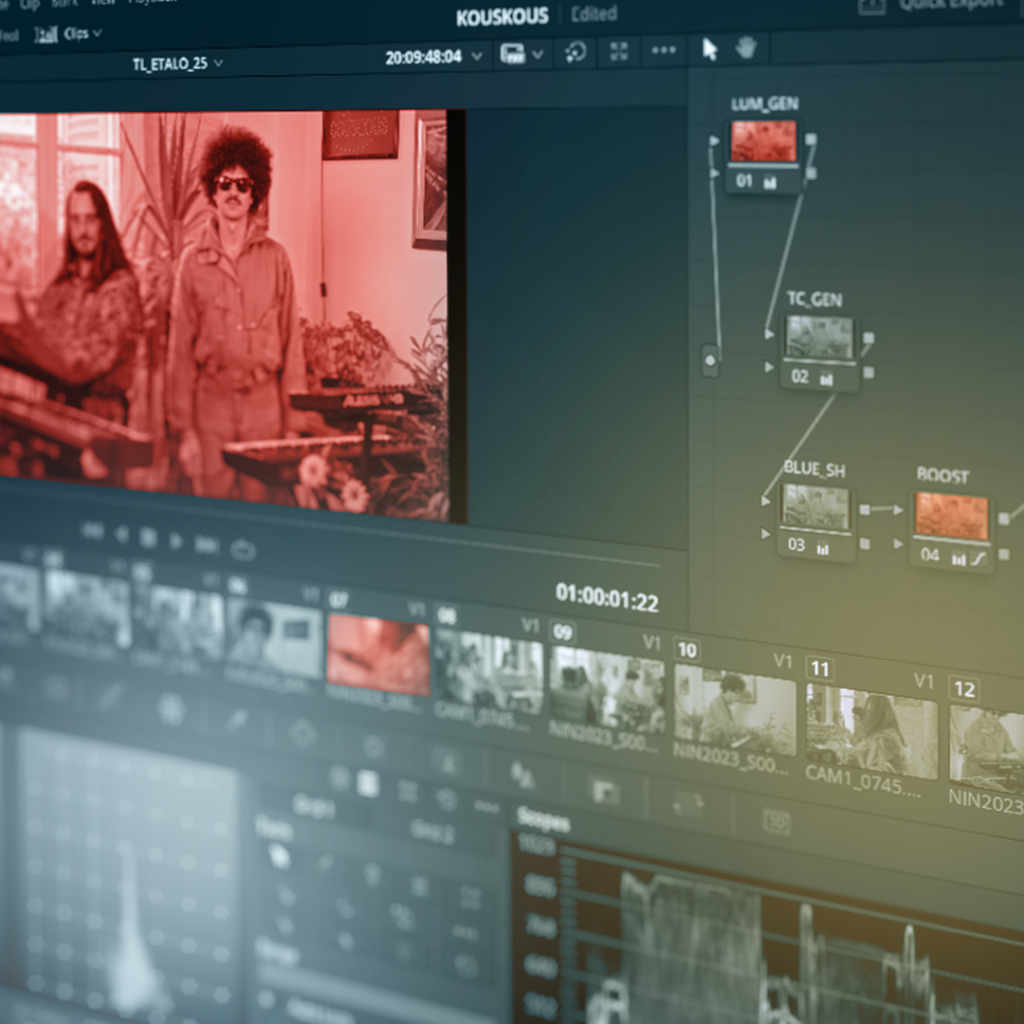Click the expand viewer fullscreen icon
1024x1024 pixels.
(619, 52)
